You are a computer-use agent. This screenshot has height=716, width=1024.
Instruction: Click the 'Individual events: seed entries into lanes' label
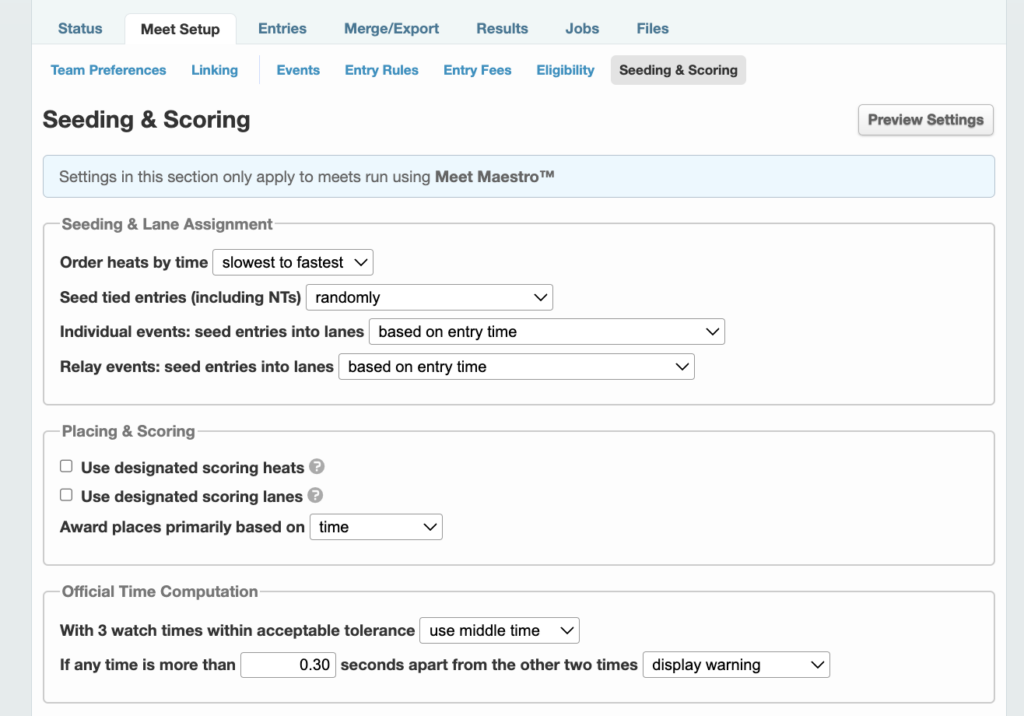pyautogui.click(x=212, y=332)
